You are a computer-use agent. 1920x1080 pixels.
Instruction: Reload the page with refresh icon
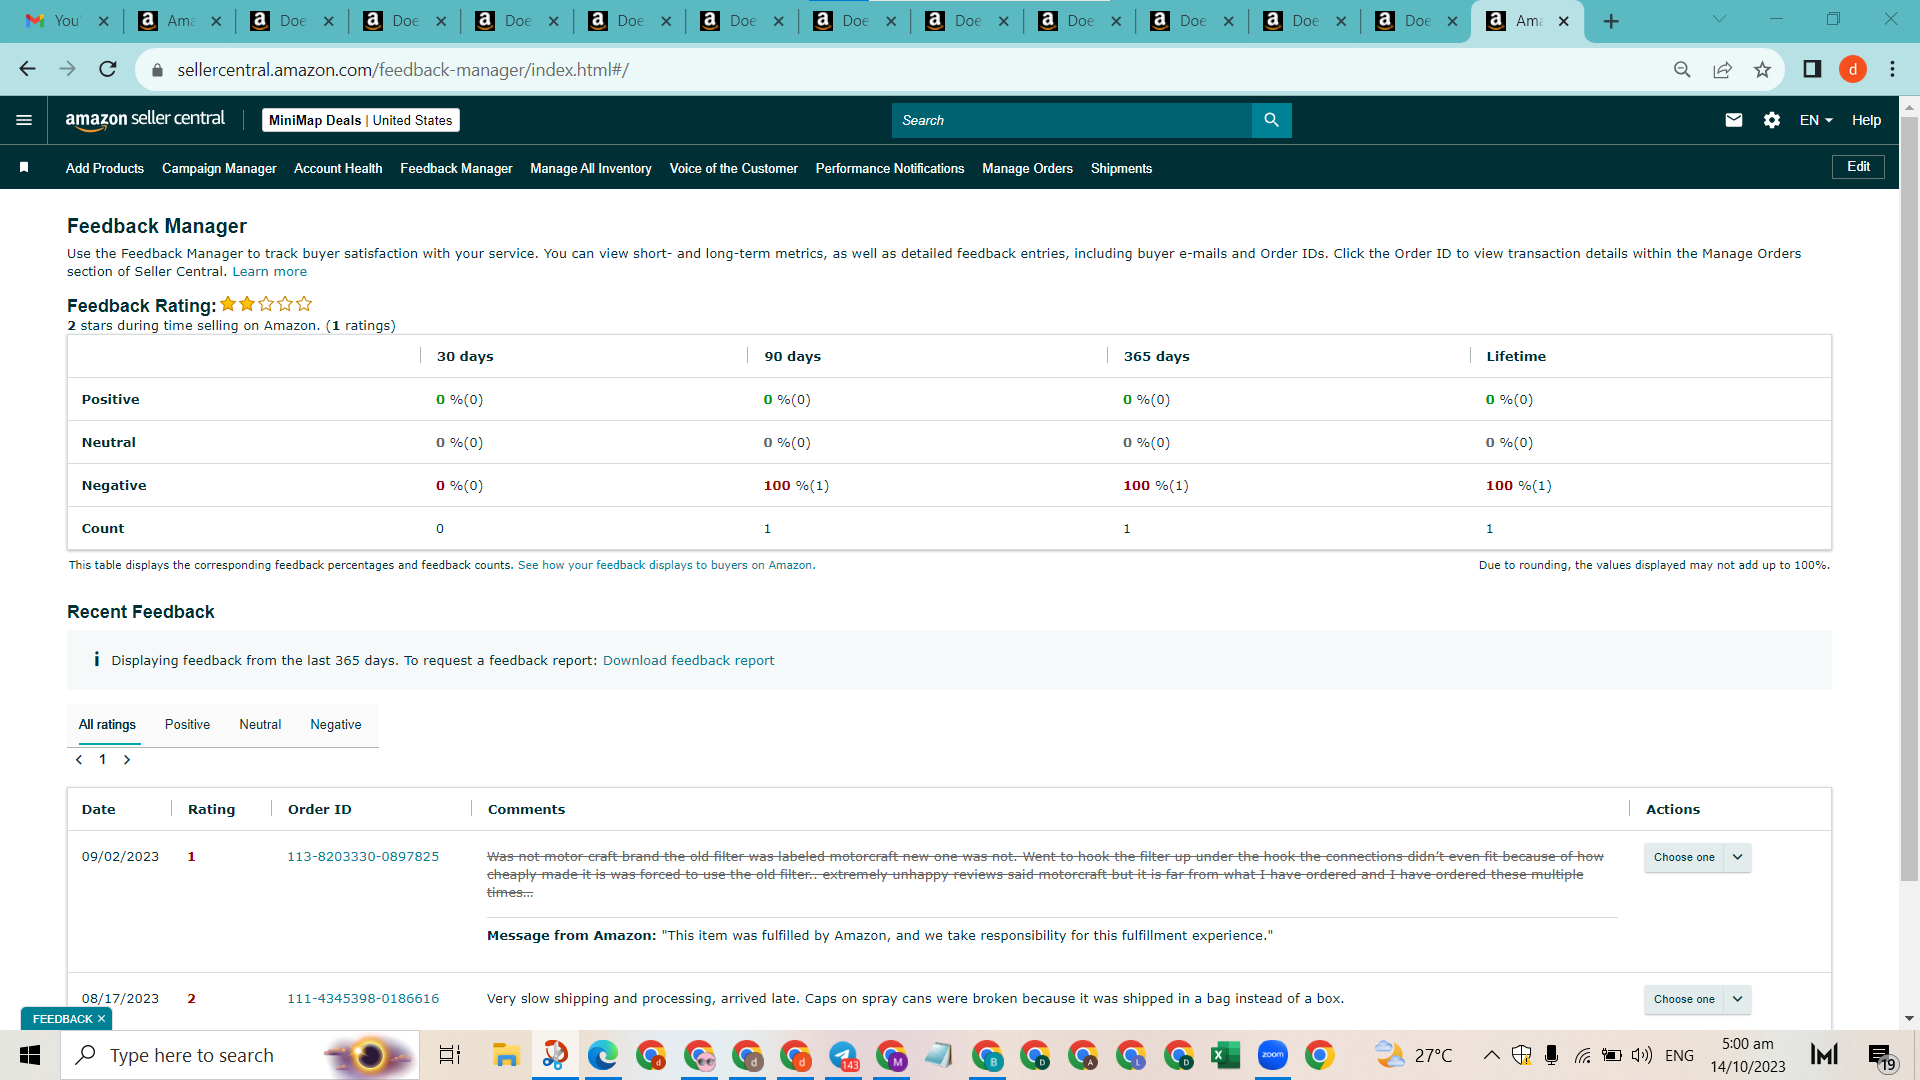coord(108,69)
